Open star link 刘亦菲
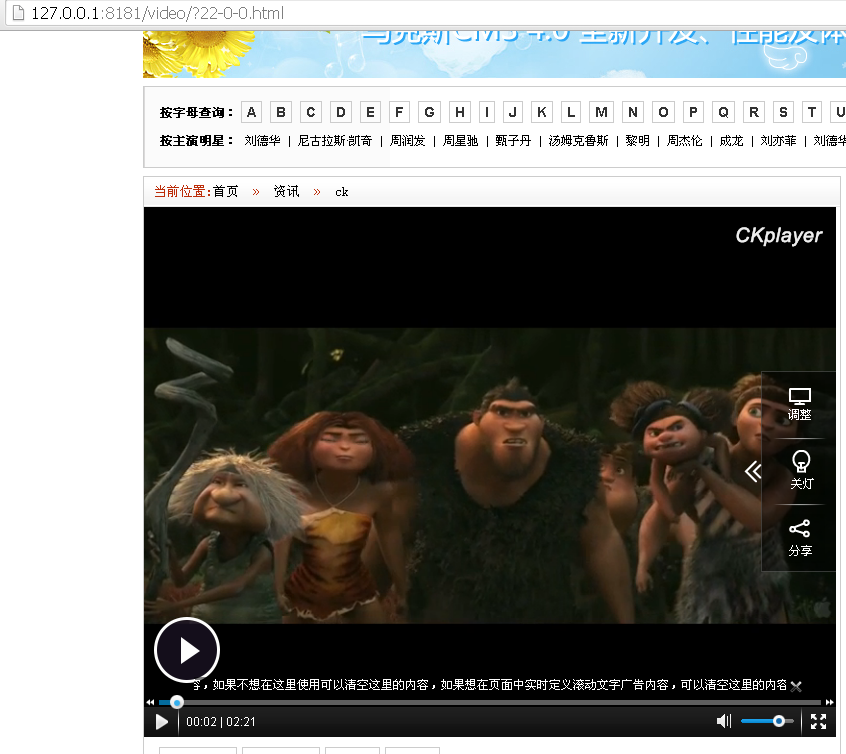Image resolution: width=846 pixels, height=754 pixels. 779,141
